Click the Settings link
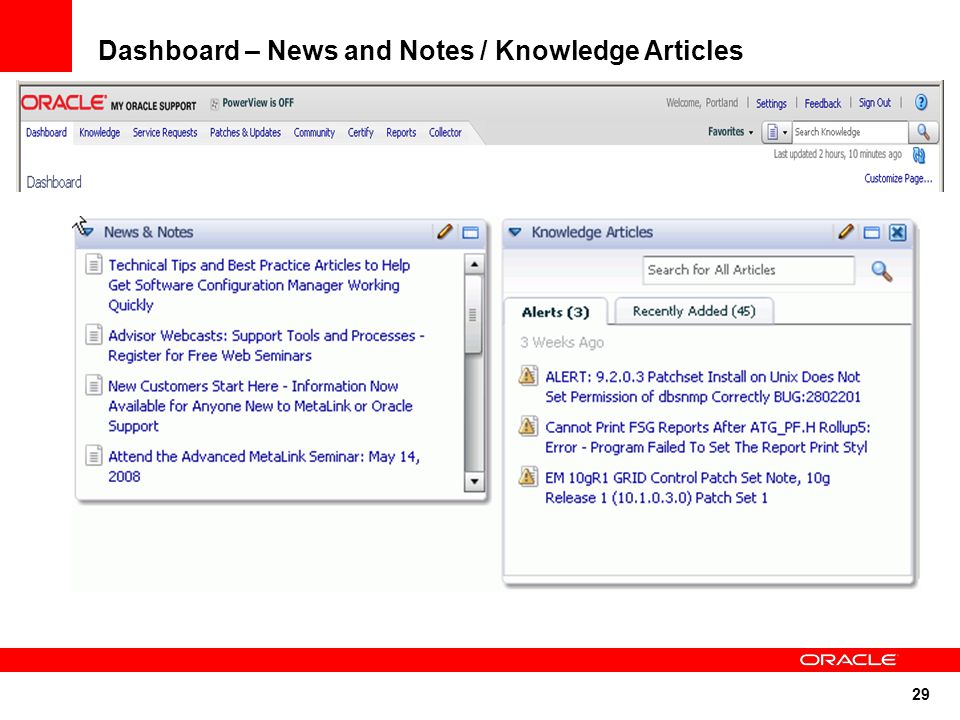This screenshot has height=720, width=960. 771,103
